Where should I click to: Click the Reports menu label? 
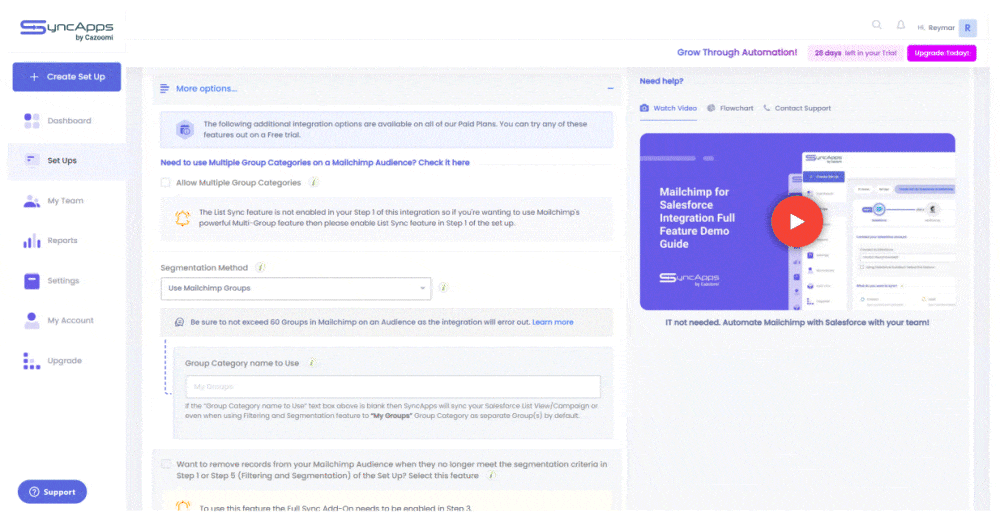pos(62,240)
